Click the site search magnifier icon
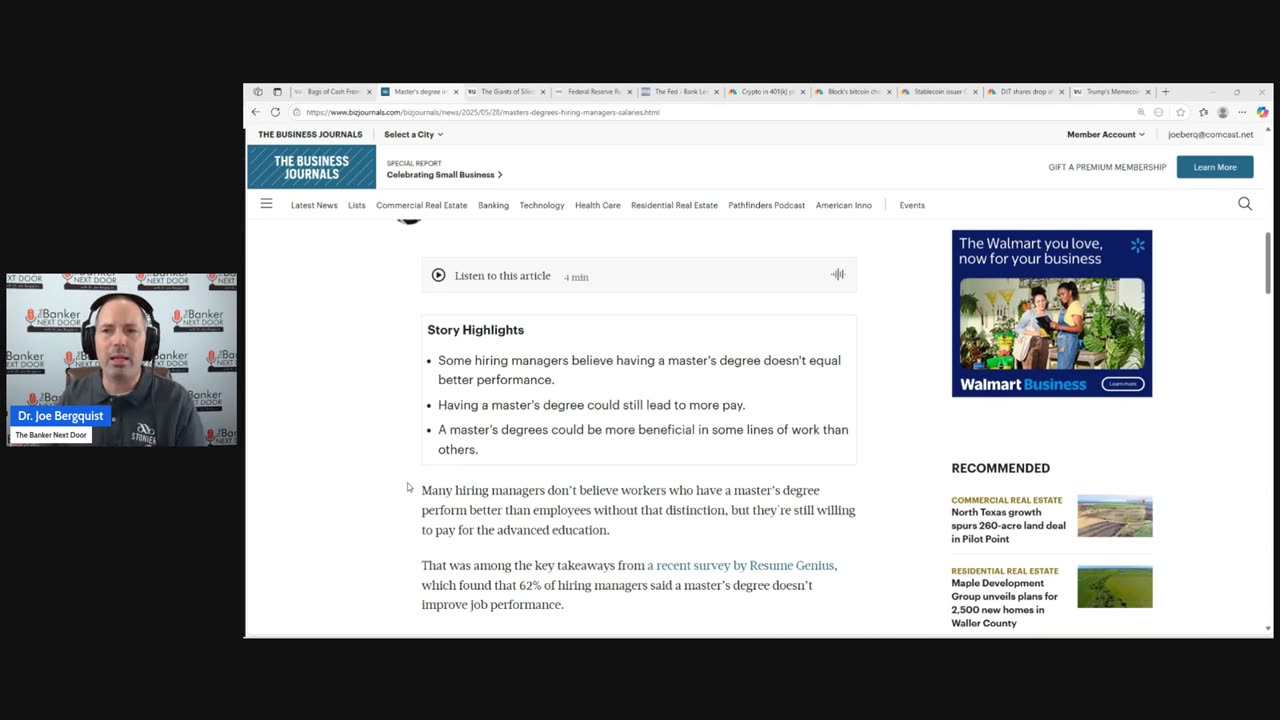The height and width of the screenshot is (720, 1280). click(1245, 204)
